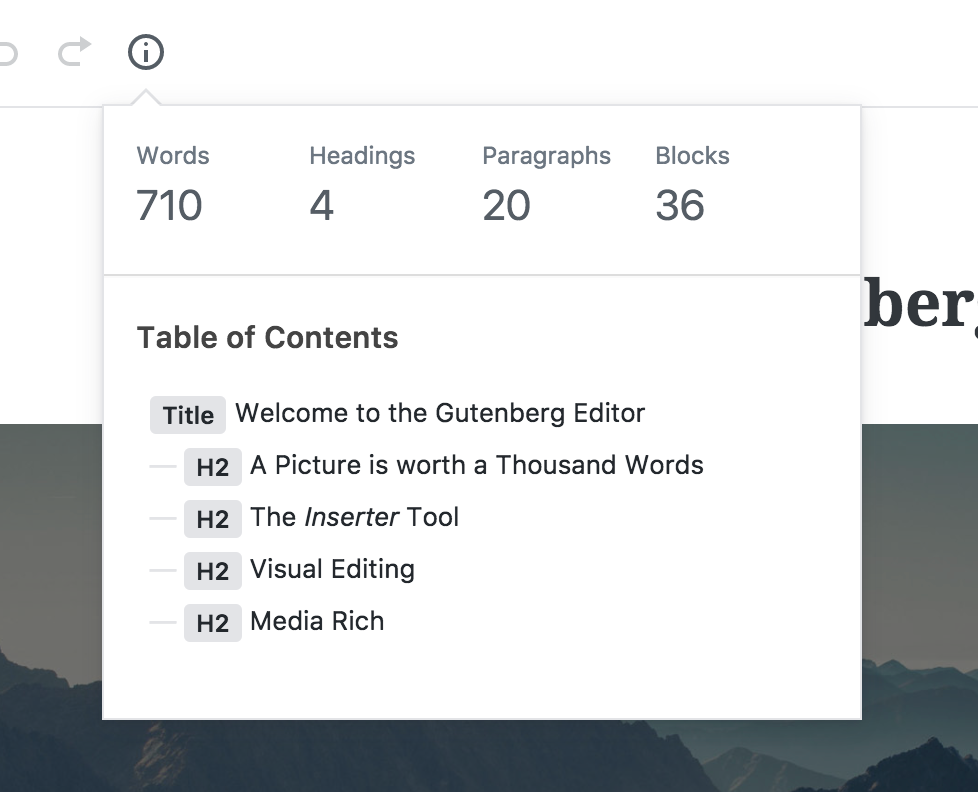Click H2 badge beside 'Visual Editing'
Screen dimensions: 978x792
(213, 571)
